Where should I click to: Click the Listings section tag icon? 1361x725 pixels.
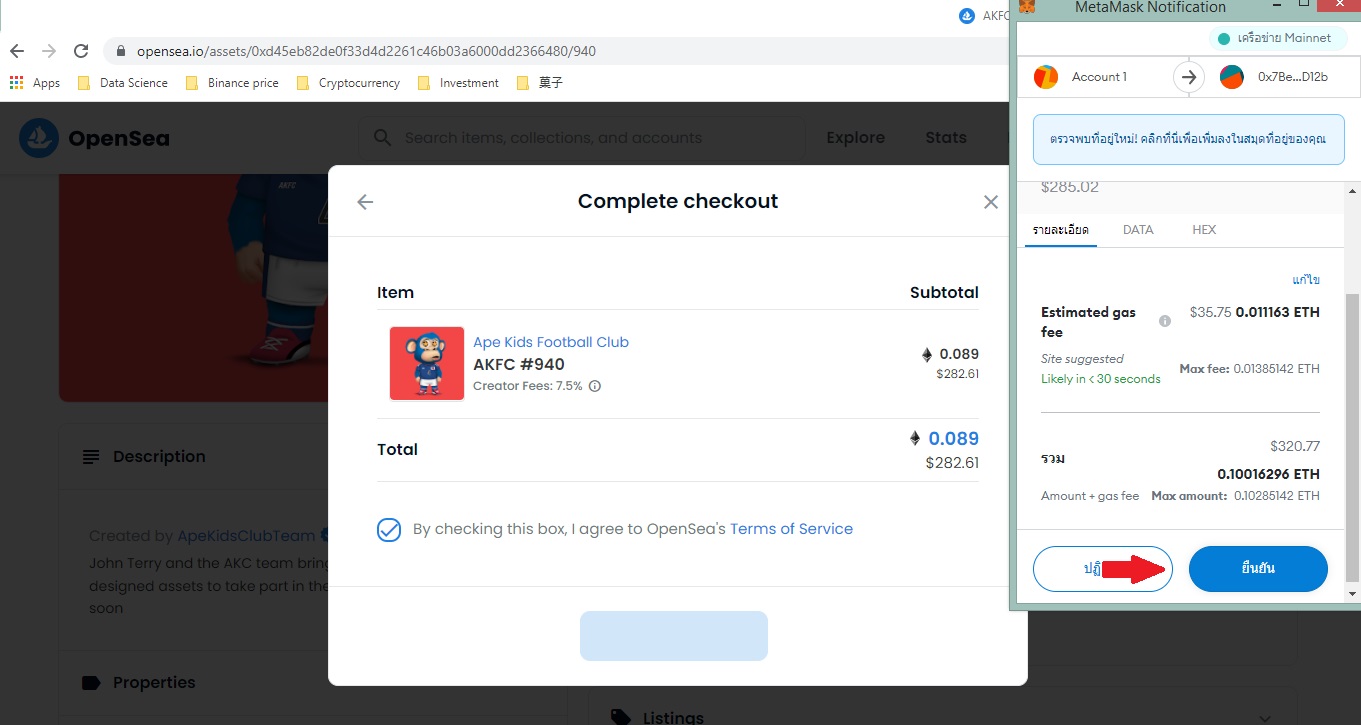621,717
